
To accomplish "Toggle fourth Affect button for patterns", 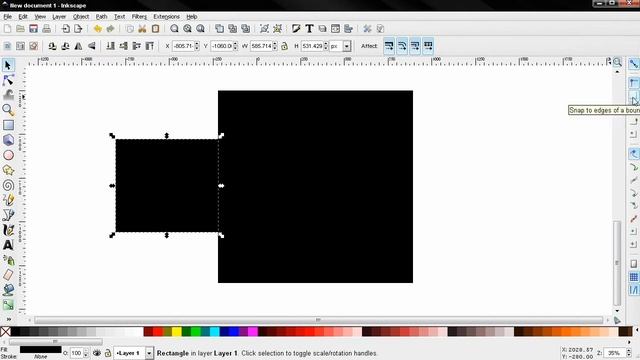I will [428, 46].
